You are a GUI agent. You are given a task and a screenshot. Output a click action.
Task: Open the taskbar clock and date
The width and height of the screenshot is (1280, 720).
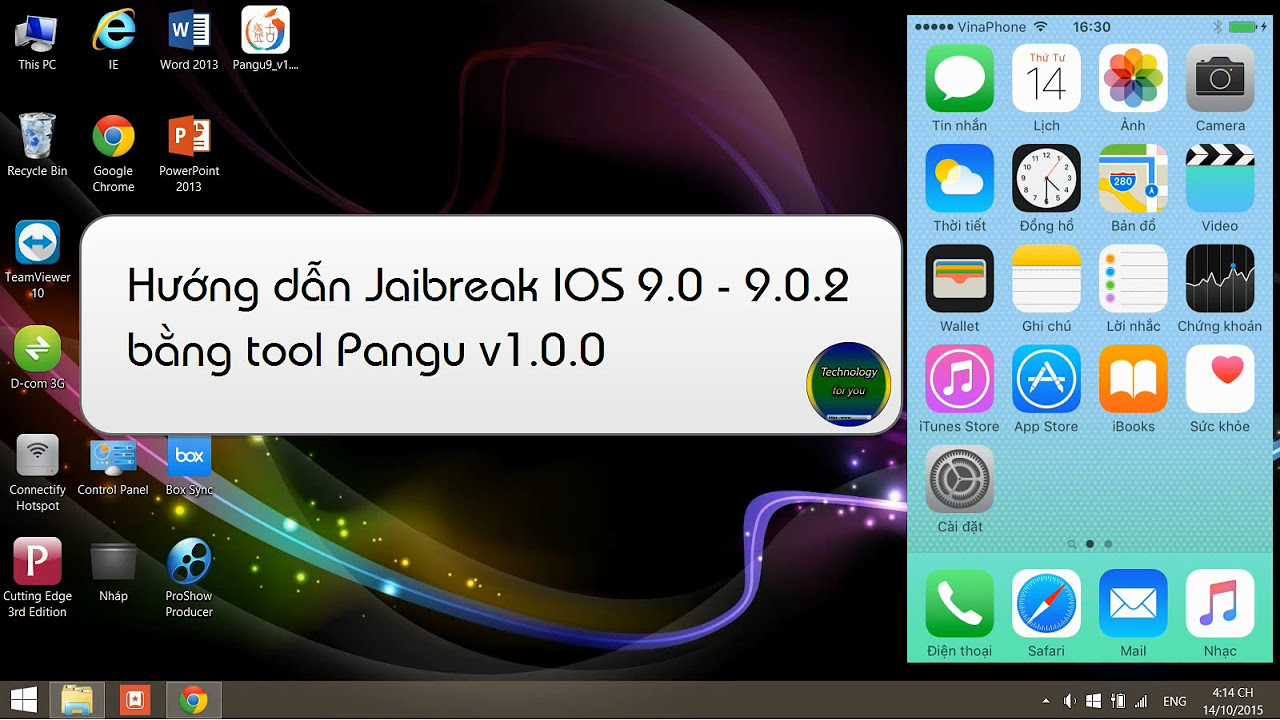coord(1232,700)
